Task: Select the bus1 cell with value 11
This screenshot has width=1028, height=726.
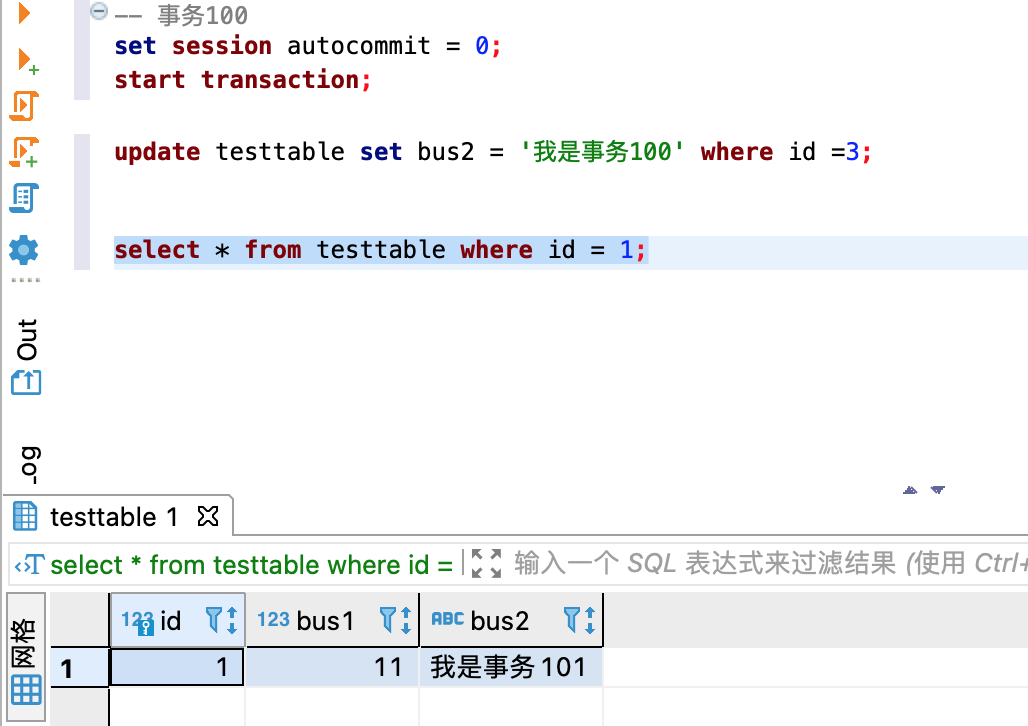Action: (332, 668)
